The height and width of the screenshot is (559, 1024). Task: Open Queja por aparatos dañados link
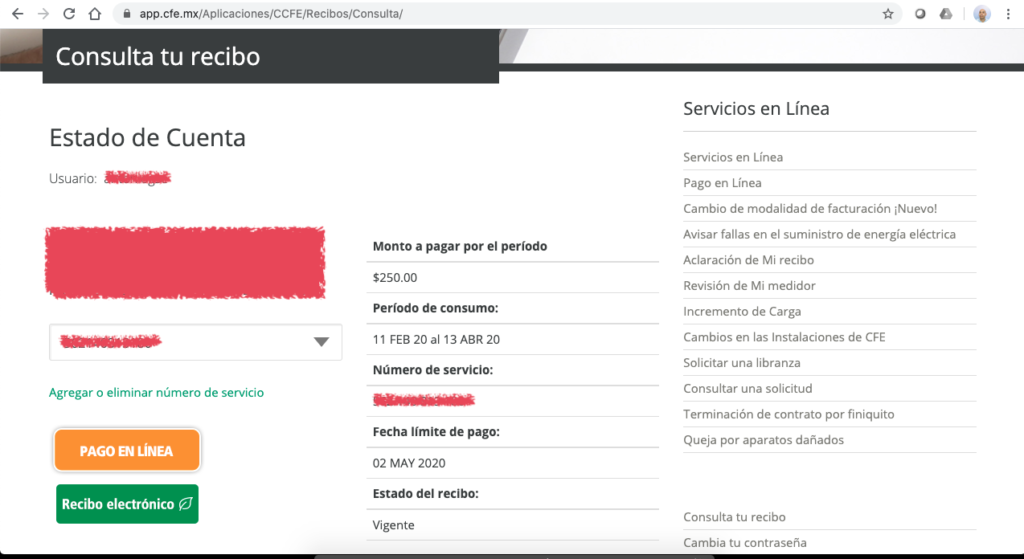763,439
